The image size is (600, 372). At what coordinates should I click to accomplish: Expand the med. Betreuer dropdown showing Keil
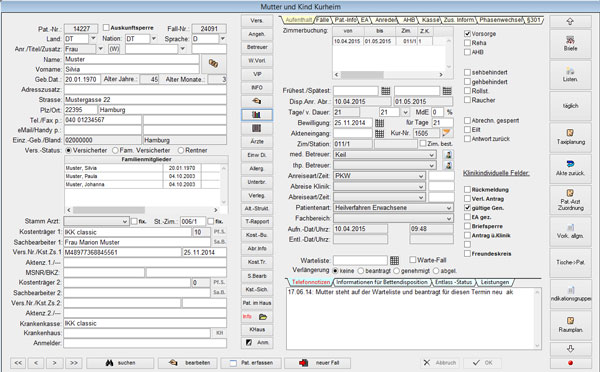[x=432, y=155]
